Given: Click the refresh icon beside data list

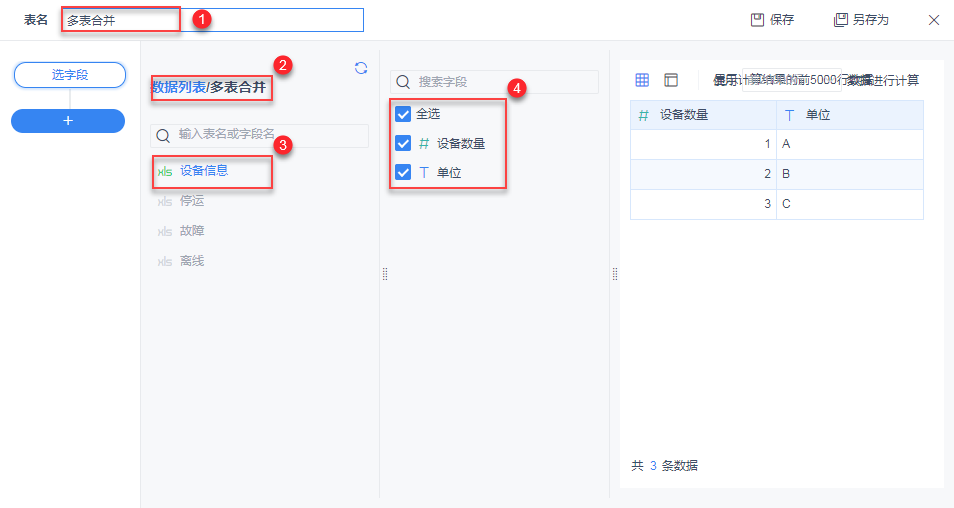Looking at the screenshot, I should point(361,68).
